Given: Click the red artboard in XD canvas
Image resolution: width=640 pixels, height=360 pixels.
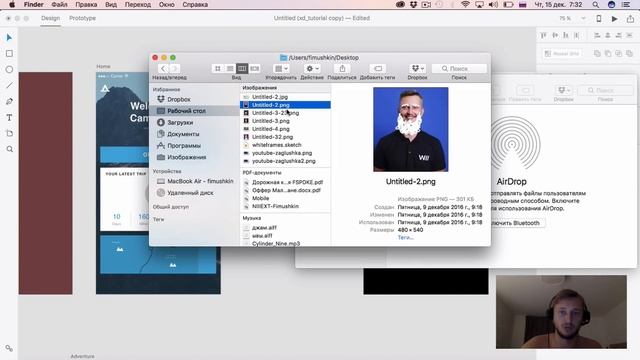Looking at the screenshot, I should click(x=45, y=183).
